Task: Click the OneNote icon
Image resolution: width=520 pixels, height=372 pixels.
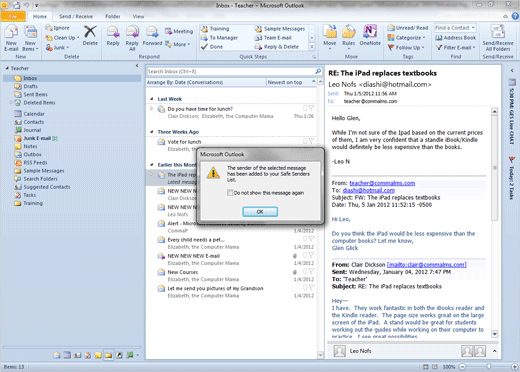Action: pos(370,32)
